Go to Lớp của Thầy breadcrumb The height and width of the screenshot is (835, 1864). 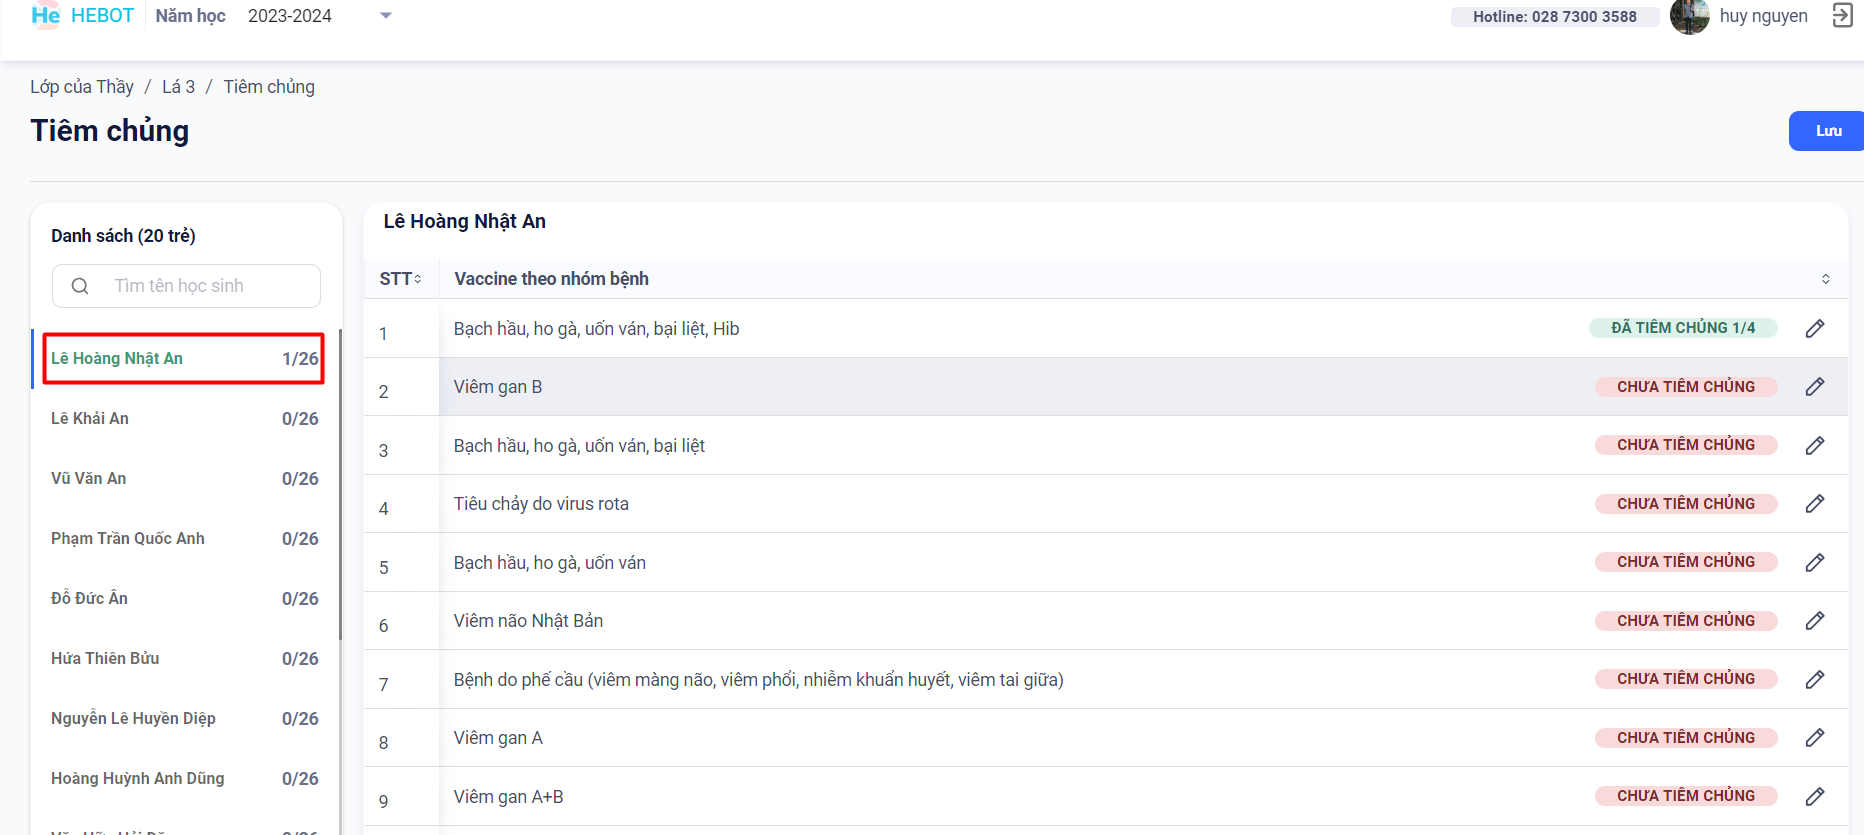point(82,87)
